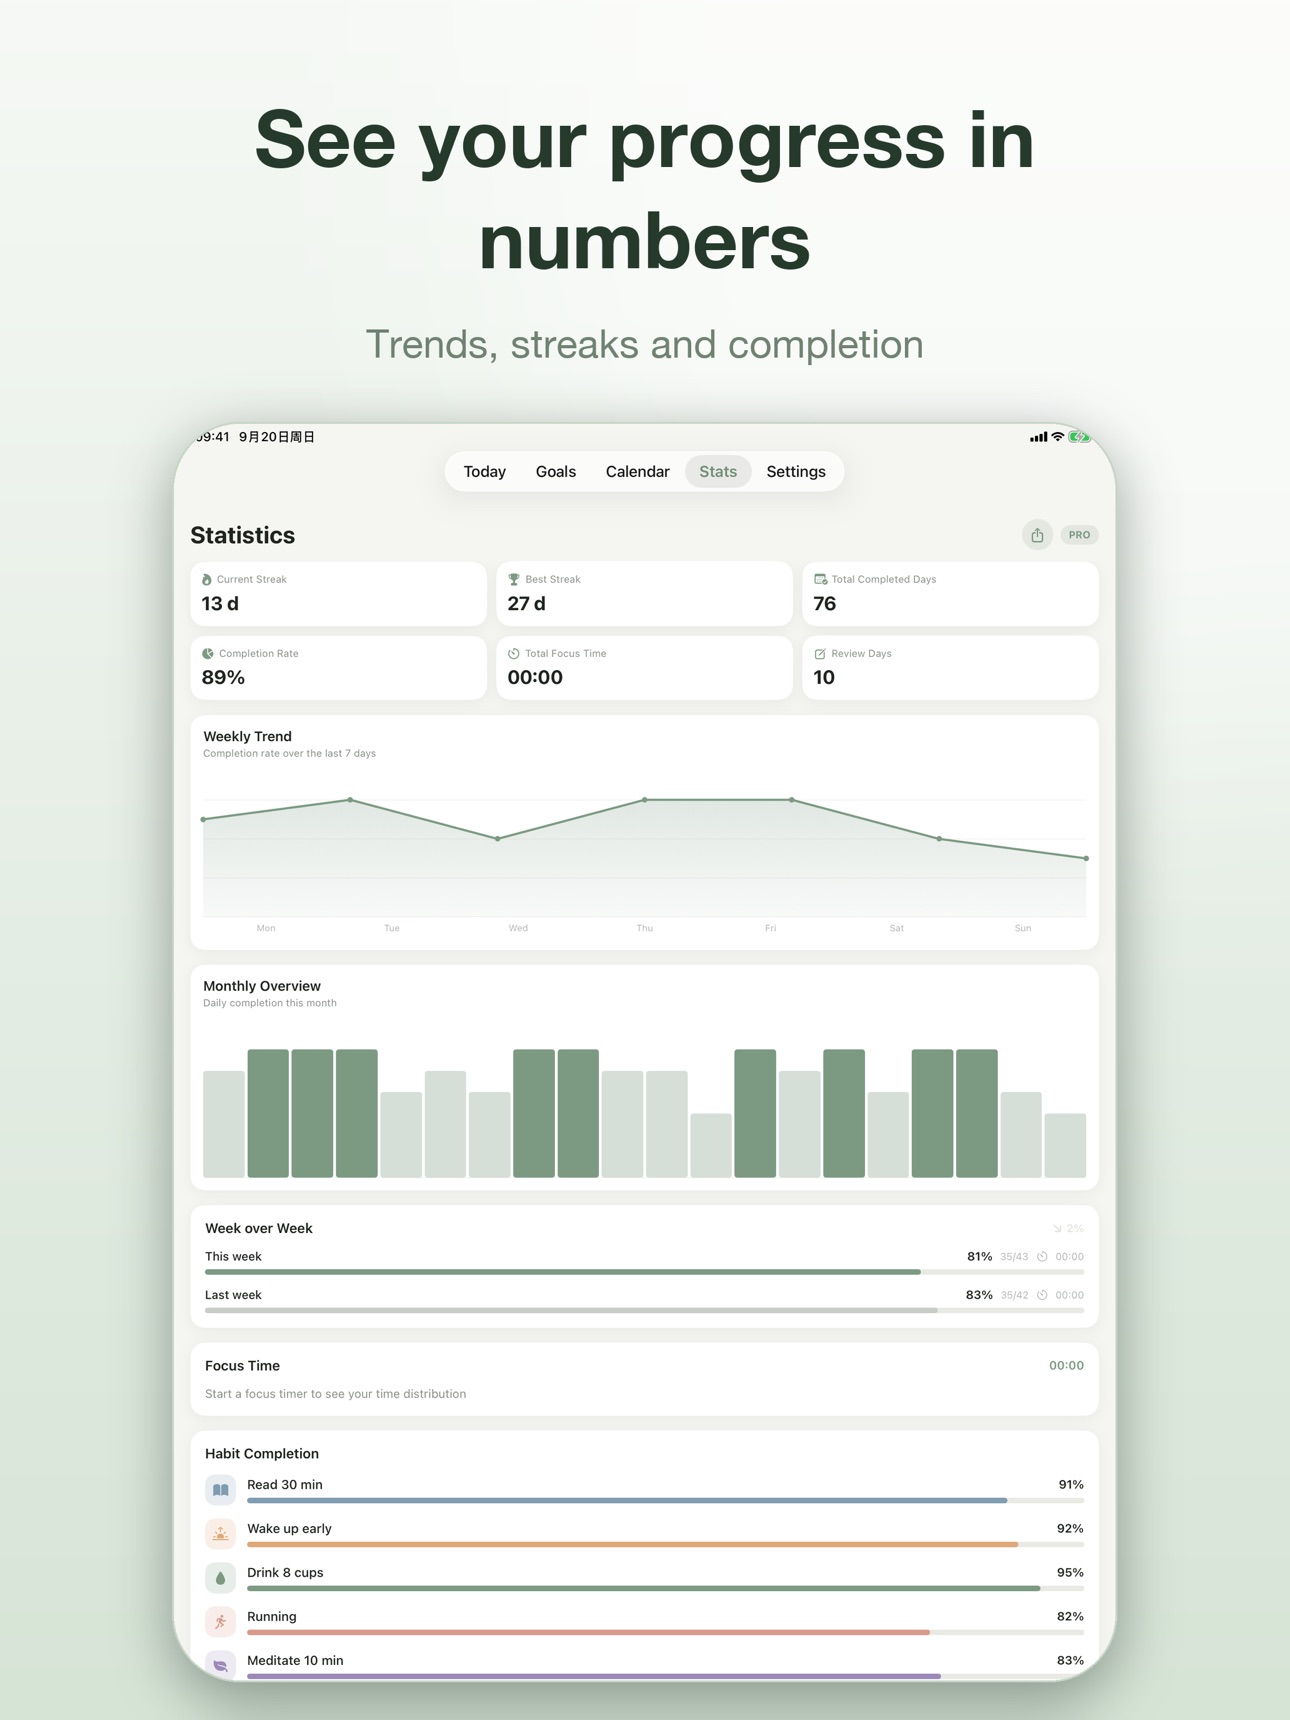Tap the Drink 8 cups droplet icon
The height and width of the screenshot is (1720, 1290).
click(221, 1578)
